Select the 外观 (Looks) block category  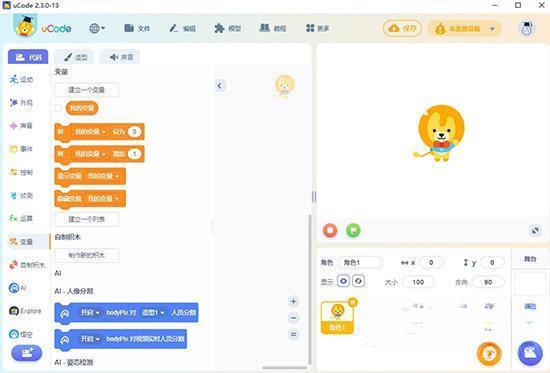tap(22, 103)
